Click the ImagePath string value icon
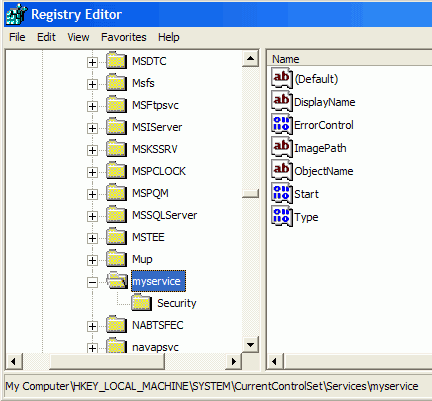 (282, 147)
